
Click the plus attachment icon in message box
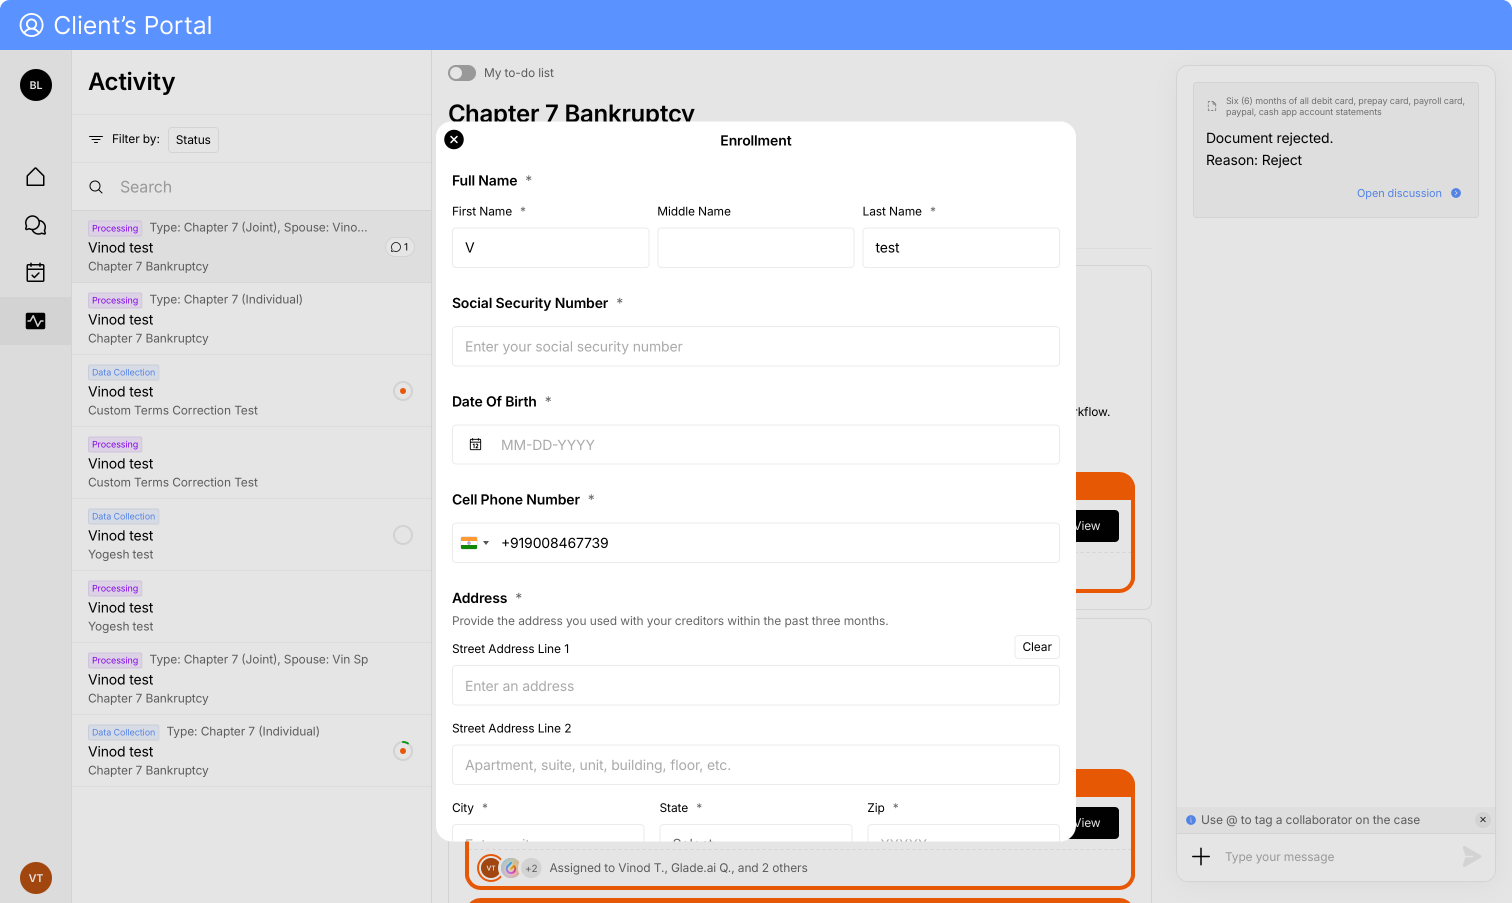(1201, 856)
